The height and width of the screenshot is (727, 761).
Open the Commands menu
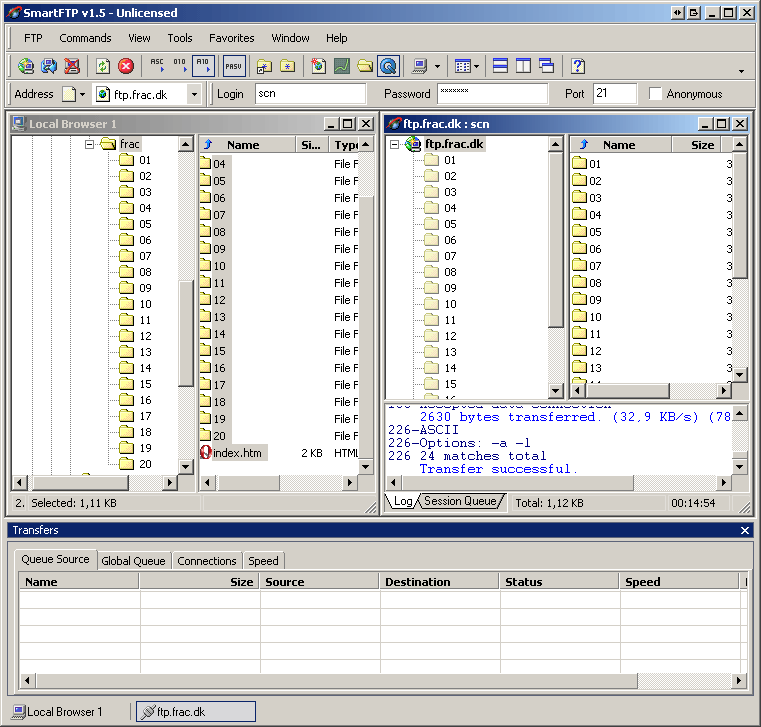[x=85, y=38]
